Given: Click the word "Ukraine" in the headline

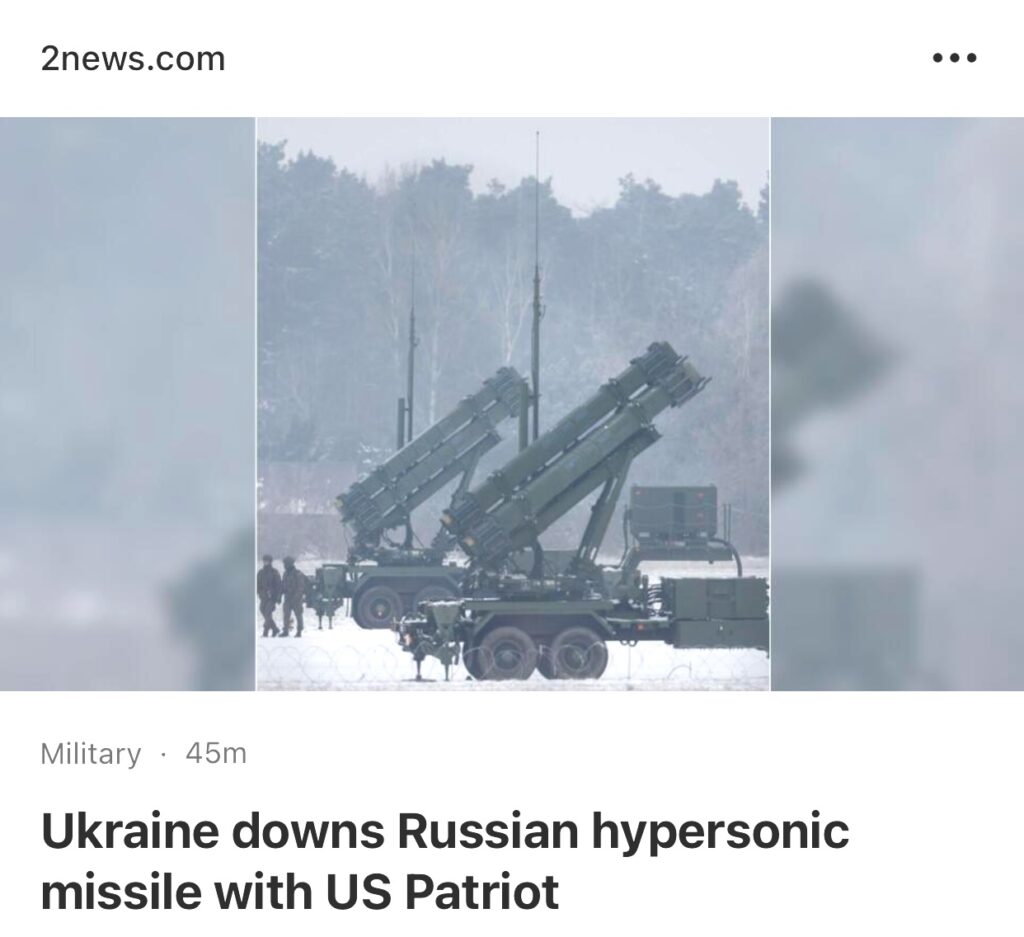Looking at the screenshot, I should (129, 831).
